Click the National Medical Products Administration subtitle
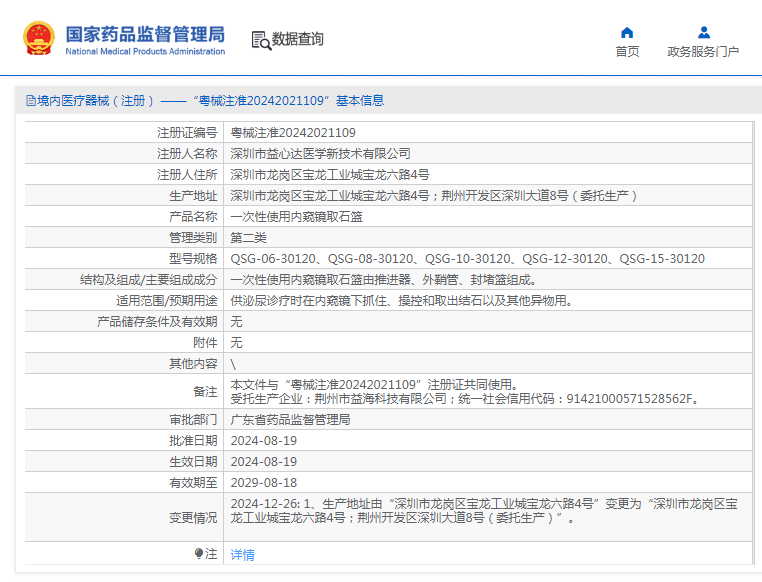762x582 pixels. click(x=145, y=51)
